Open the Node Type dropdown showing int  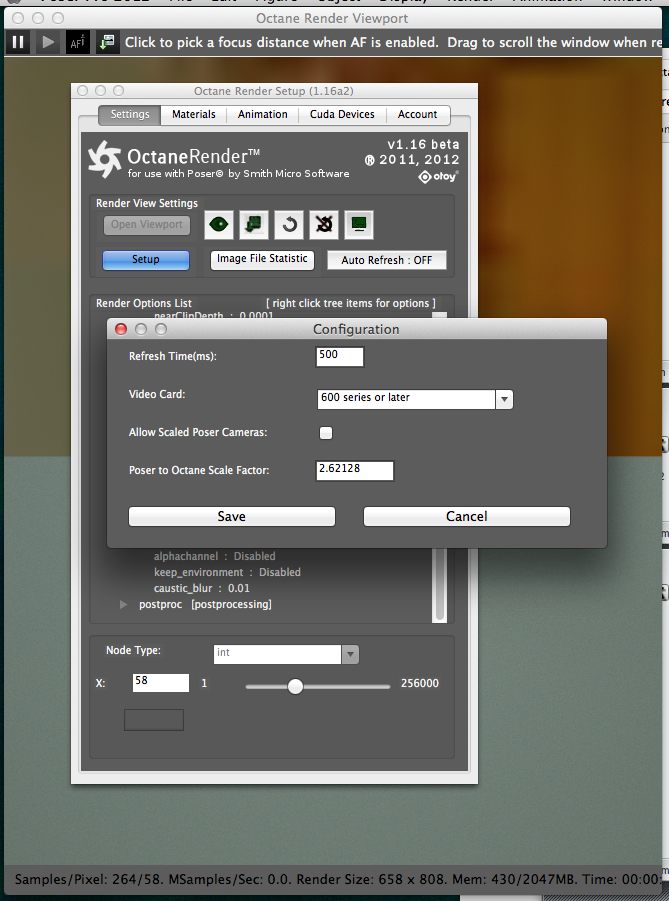(x=350, y=654)
